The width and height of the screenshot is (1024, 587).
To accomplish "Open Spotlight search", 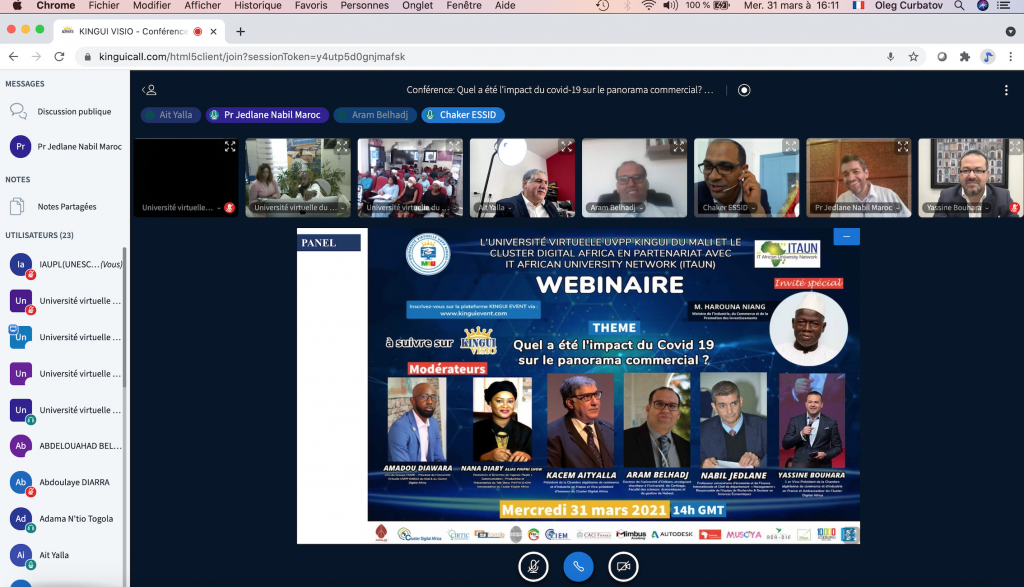I will tap(959, 5).
